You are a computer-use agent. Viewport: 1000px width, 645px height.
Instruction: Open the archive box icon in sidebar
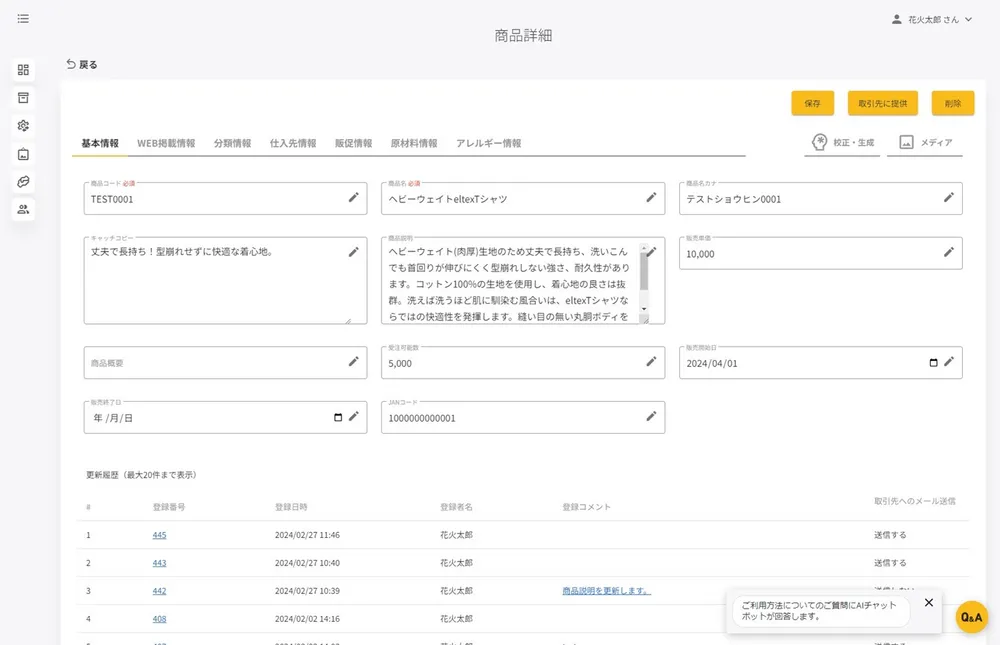click(x=23, y=98)
